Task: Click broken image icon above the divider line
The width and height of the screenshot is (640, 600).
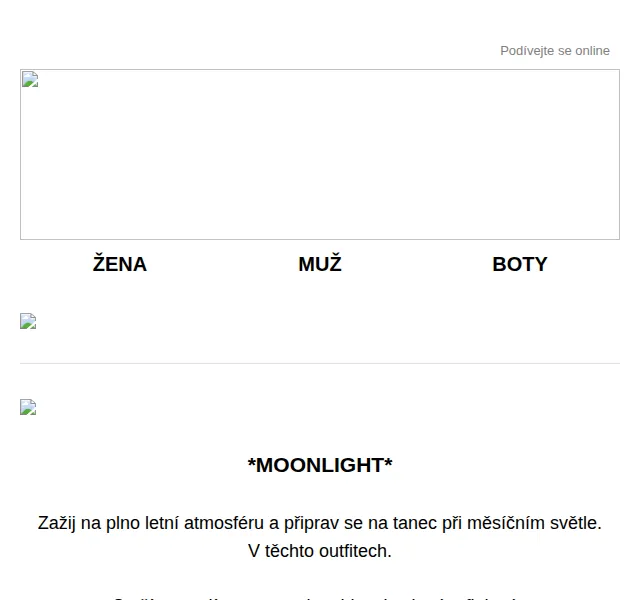Action: tap(28, 321)
